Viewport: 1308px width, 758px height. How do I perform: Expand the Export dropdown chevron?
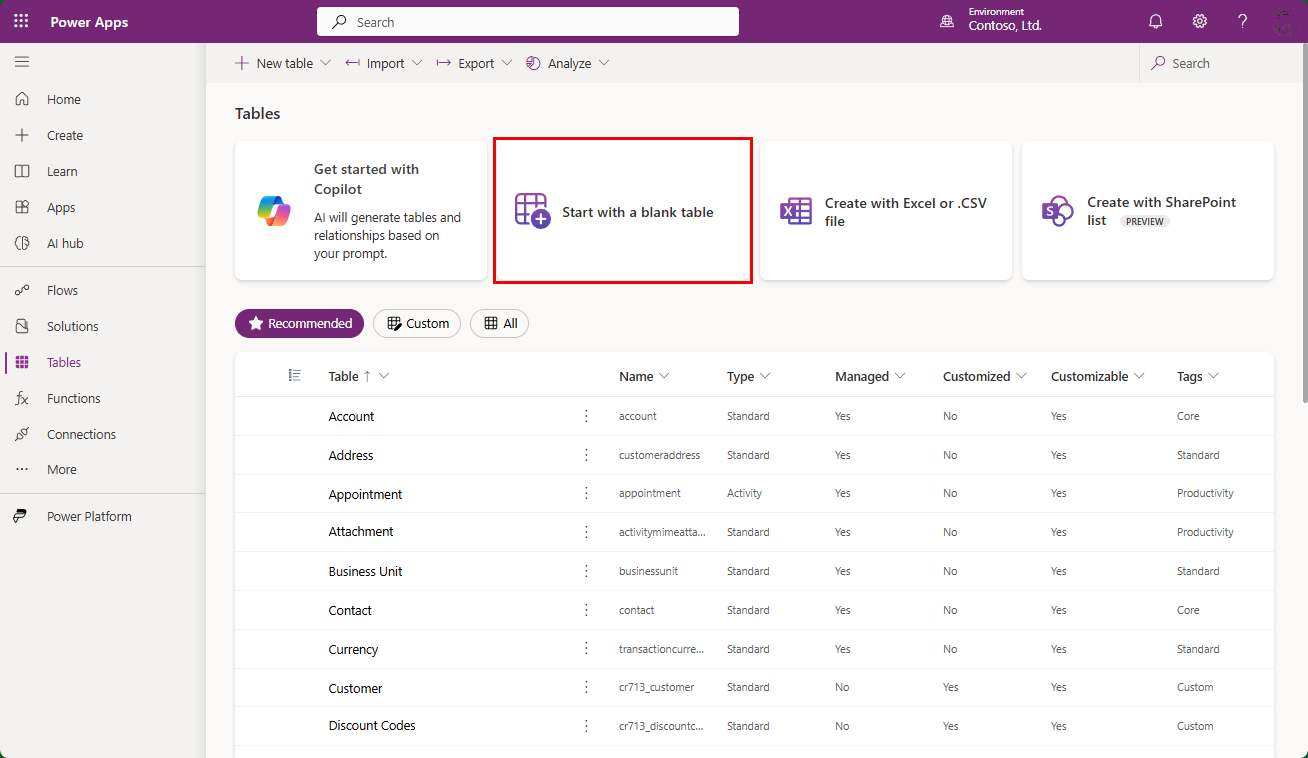point(506,63)
